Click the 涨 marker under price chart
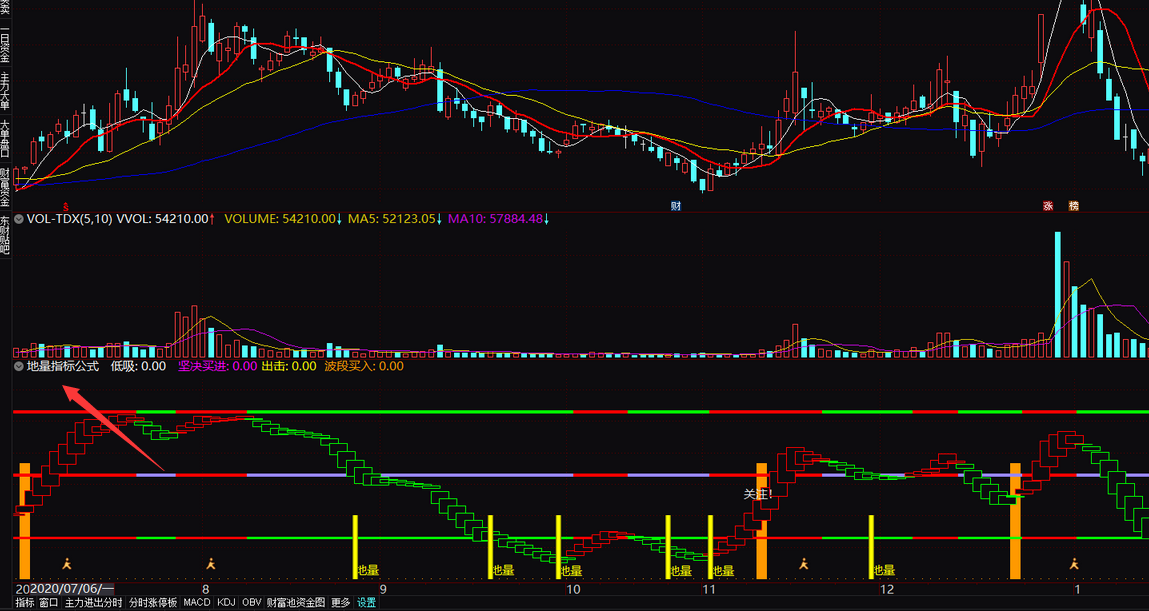 pyautogui.click(x=1048, y=207)
